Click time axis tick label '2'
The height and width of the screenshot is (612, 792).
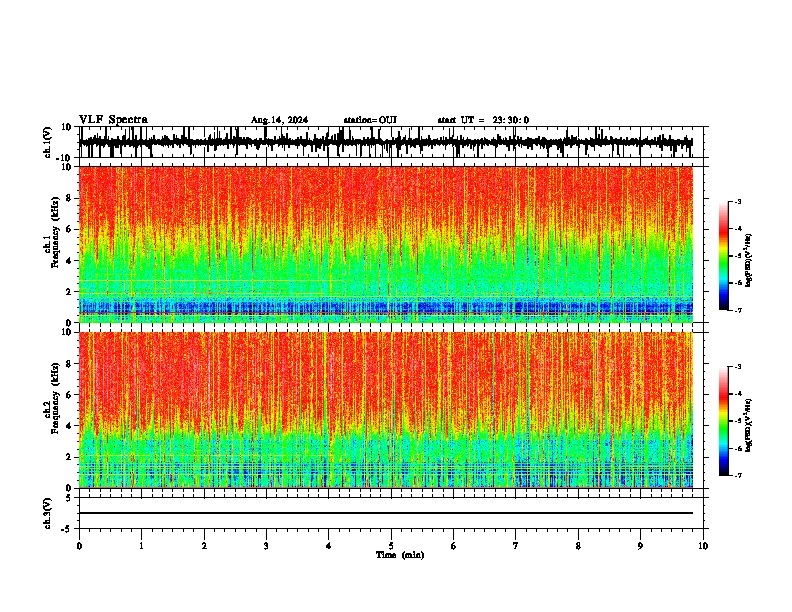pyautogui.click(x=204, y=546)
